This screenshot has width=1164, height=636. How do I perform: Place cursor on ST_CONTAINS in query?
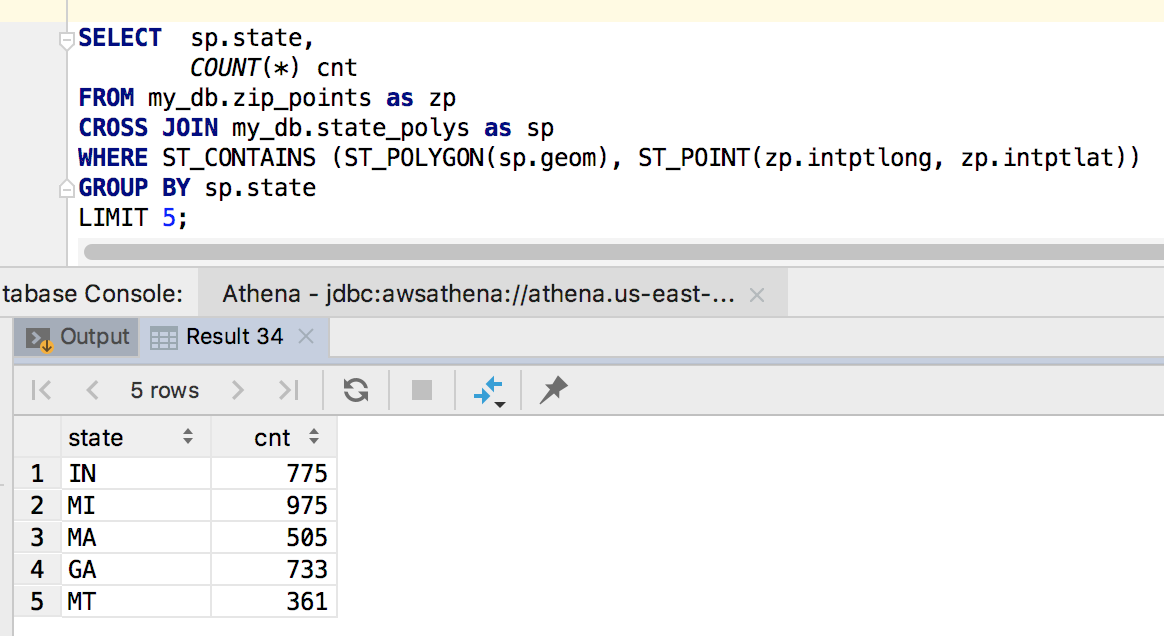click(x=239, y=158)
